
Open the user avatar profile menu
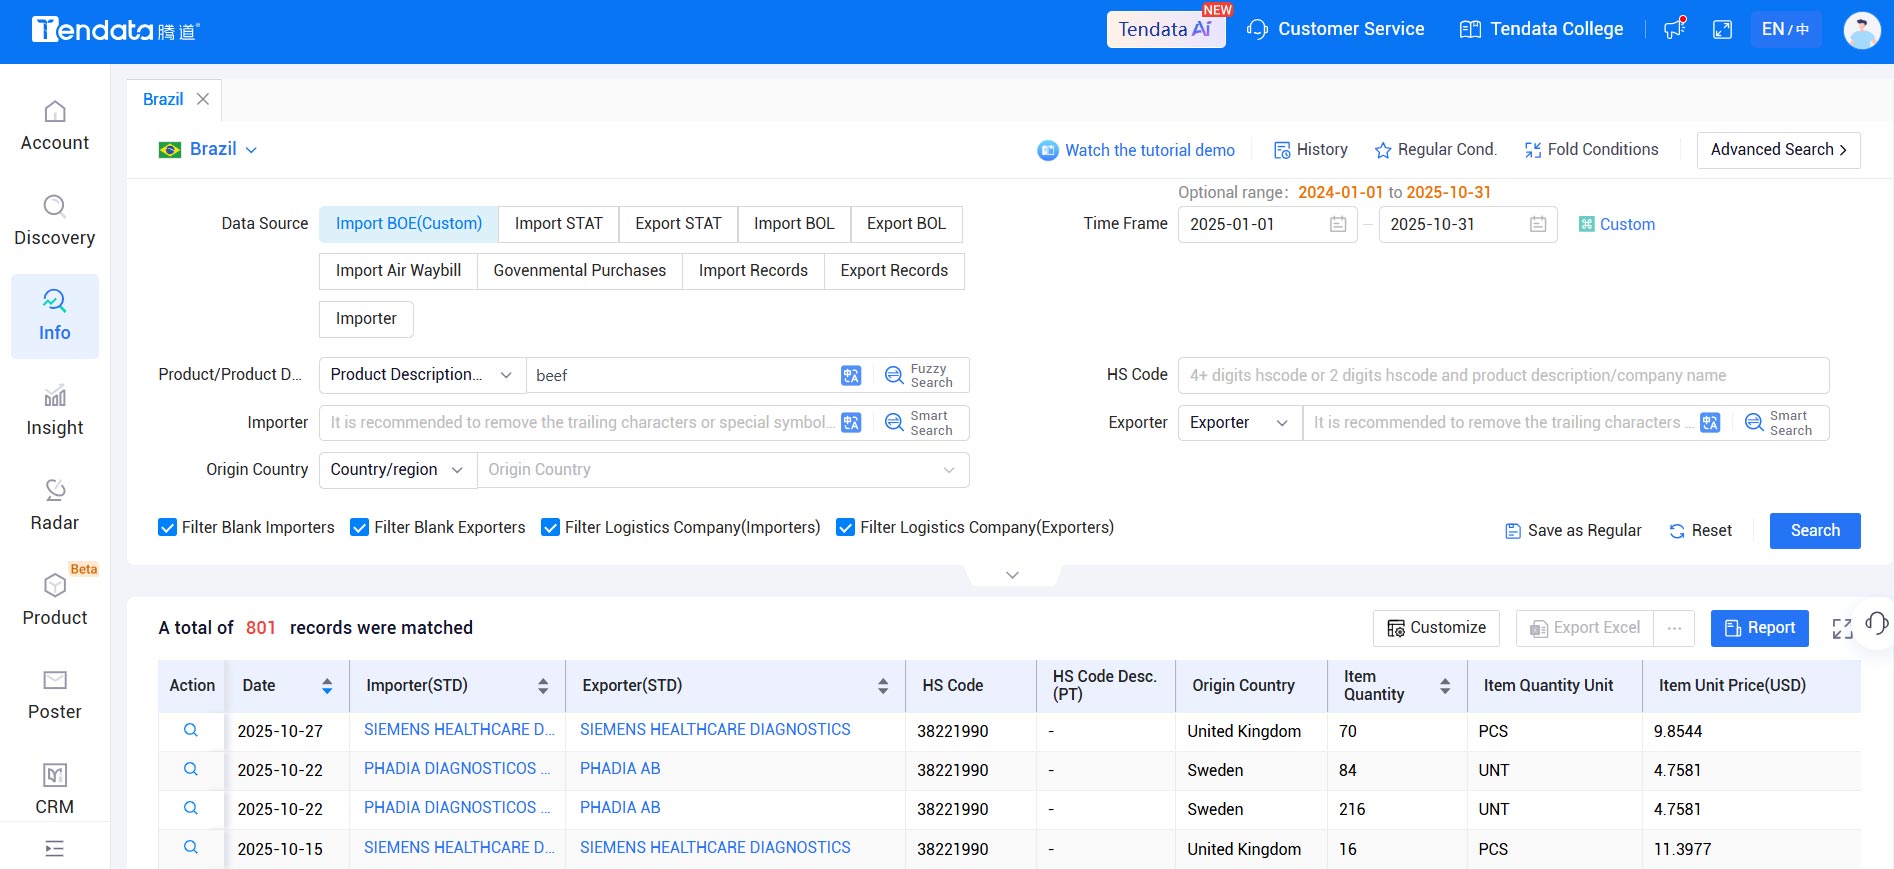[x=1862, y=30]
